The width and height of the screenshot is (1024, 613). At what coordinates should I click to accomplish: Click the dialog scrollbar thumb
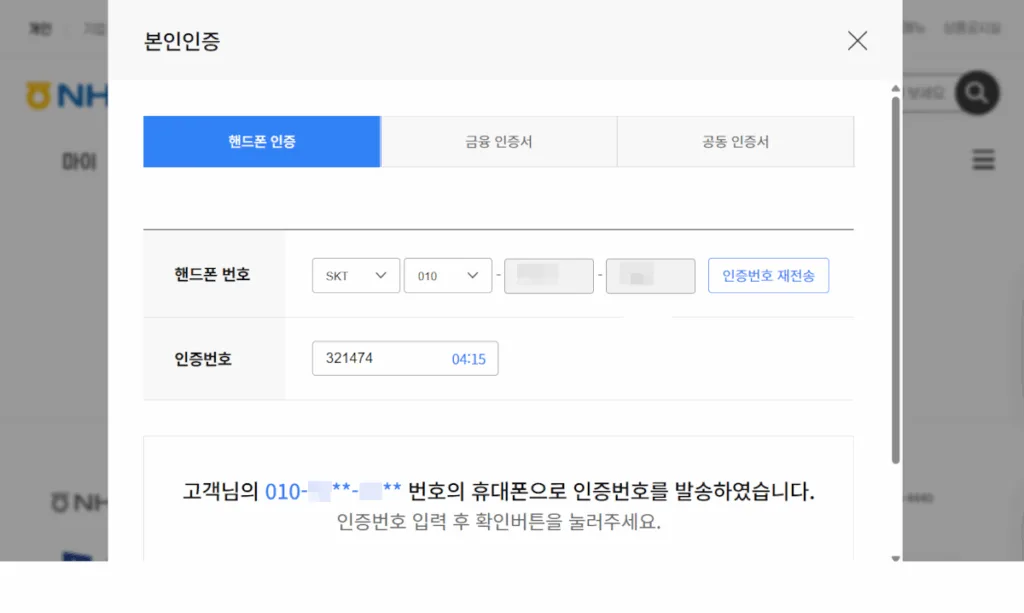tap(895, 281)
